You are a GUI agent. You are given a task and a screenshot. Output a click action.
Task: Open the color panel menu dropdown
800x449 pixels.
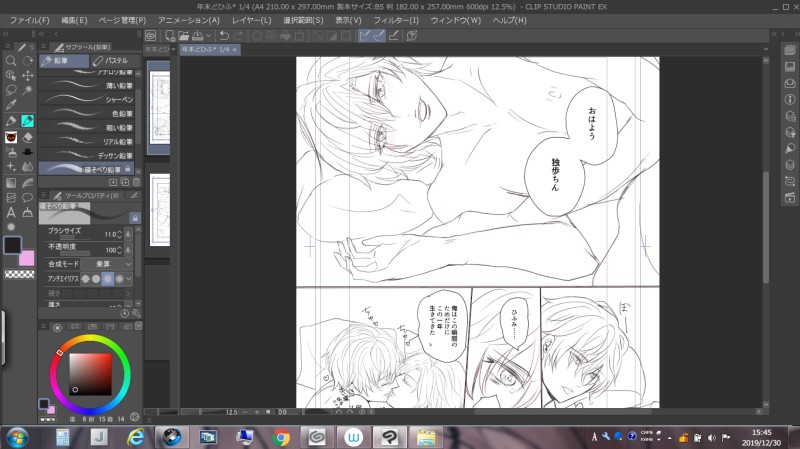click(138, 326)
